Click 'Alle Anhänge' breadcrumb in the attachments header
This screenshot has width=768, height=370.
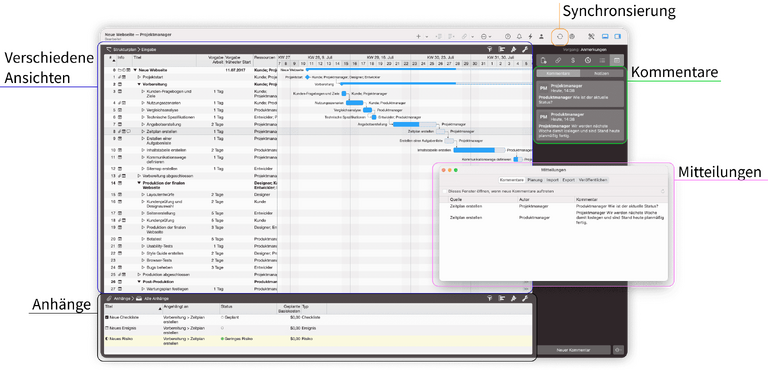pyautogui.click(x=157, y=298)
